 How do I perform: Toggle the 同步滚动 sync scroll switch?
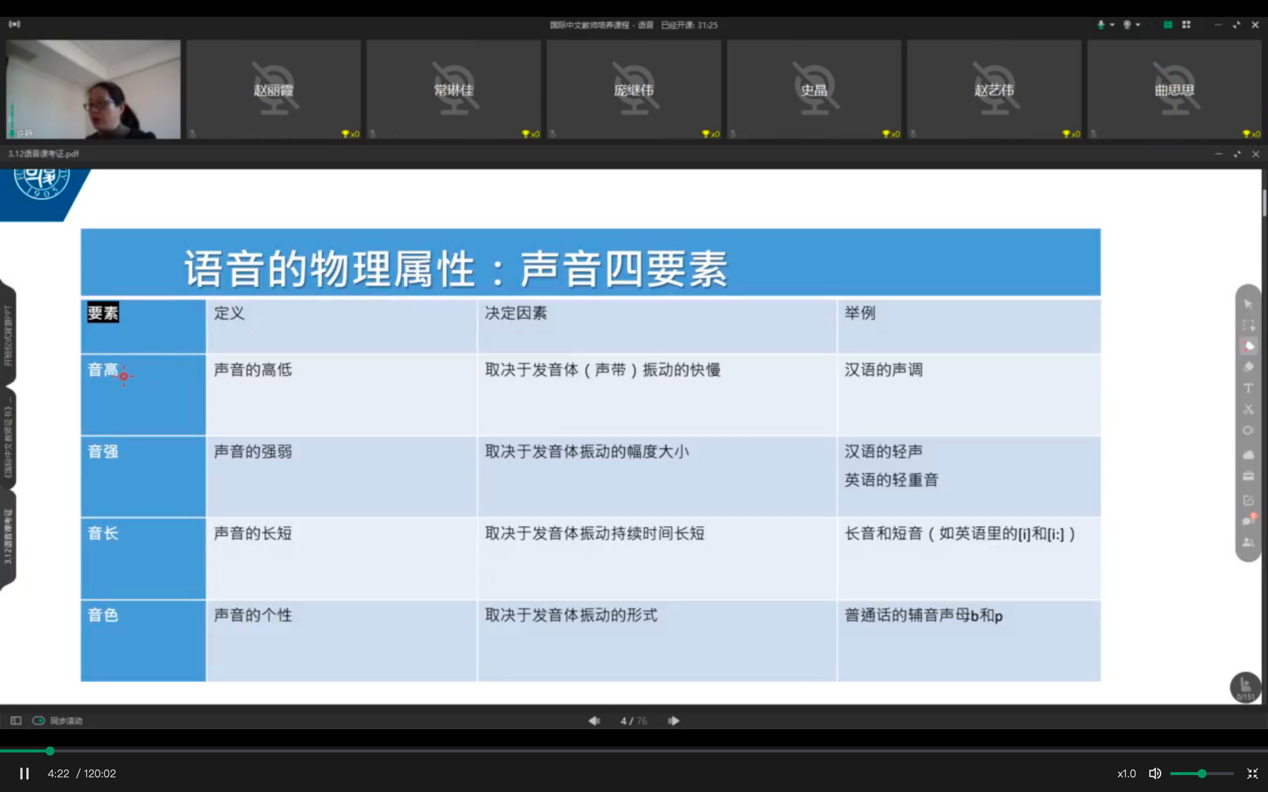tap(39, 721)
